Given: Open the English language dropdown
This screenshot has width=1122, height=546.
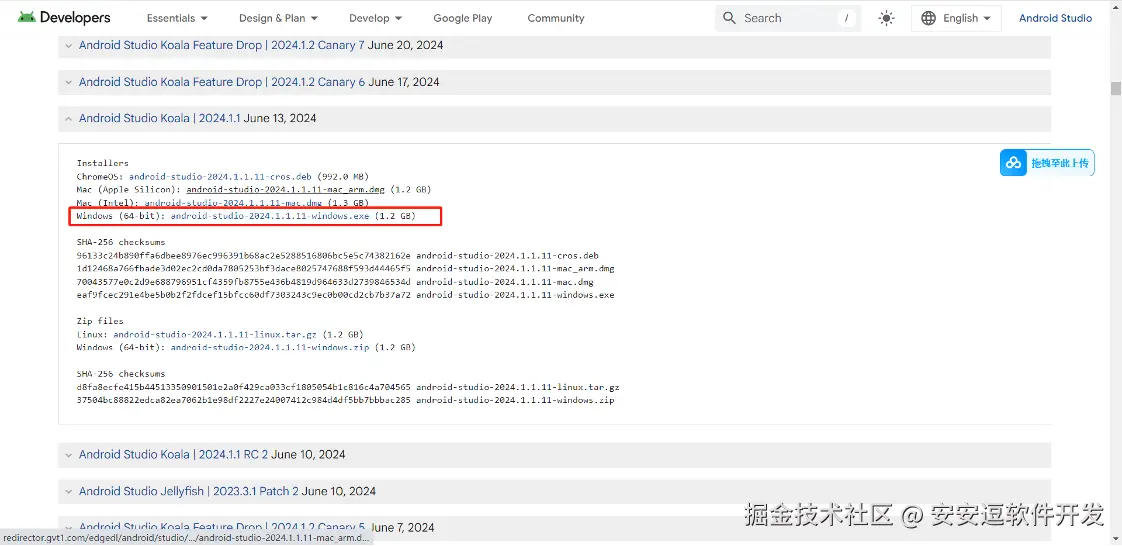Looking at the screenshot, I should click(956, 19).
